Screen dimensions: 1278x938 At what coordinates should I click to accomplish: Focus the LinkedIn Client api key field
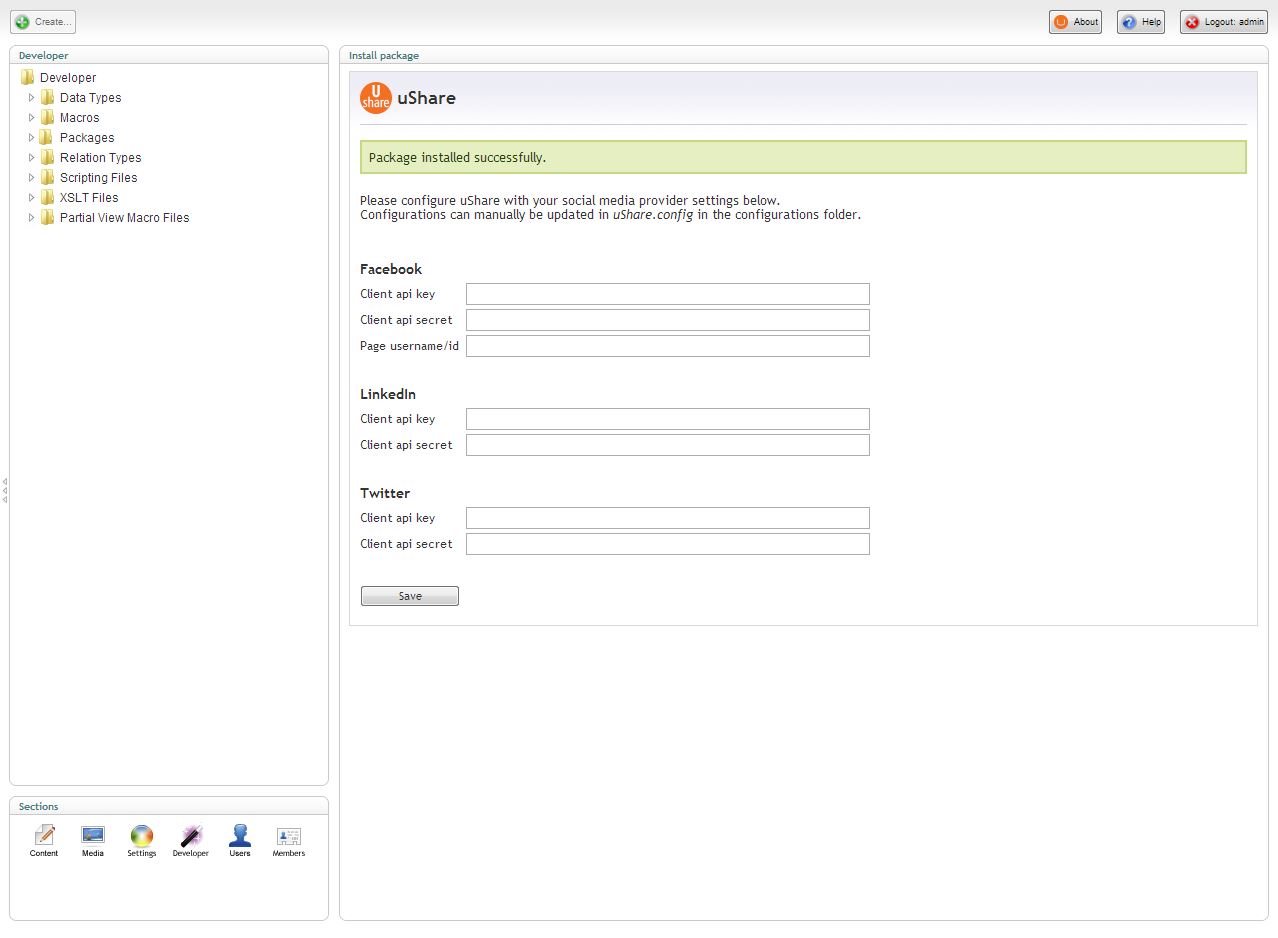coord(668,419)
